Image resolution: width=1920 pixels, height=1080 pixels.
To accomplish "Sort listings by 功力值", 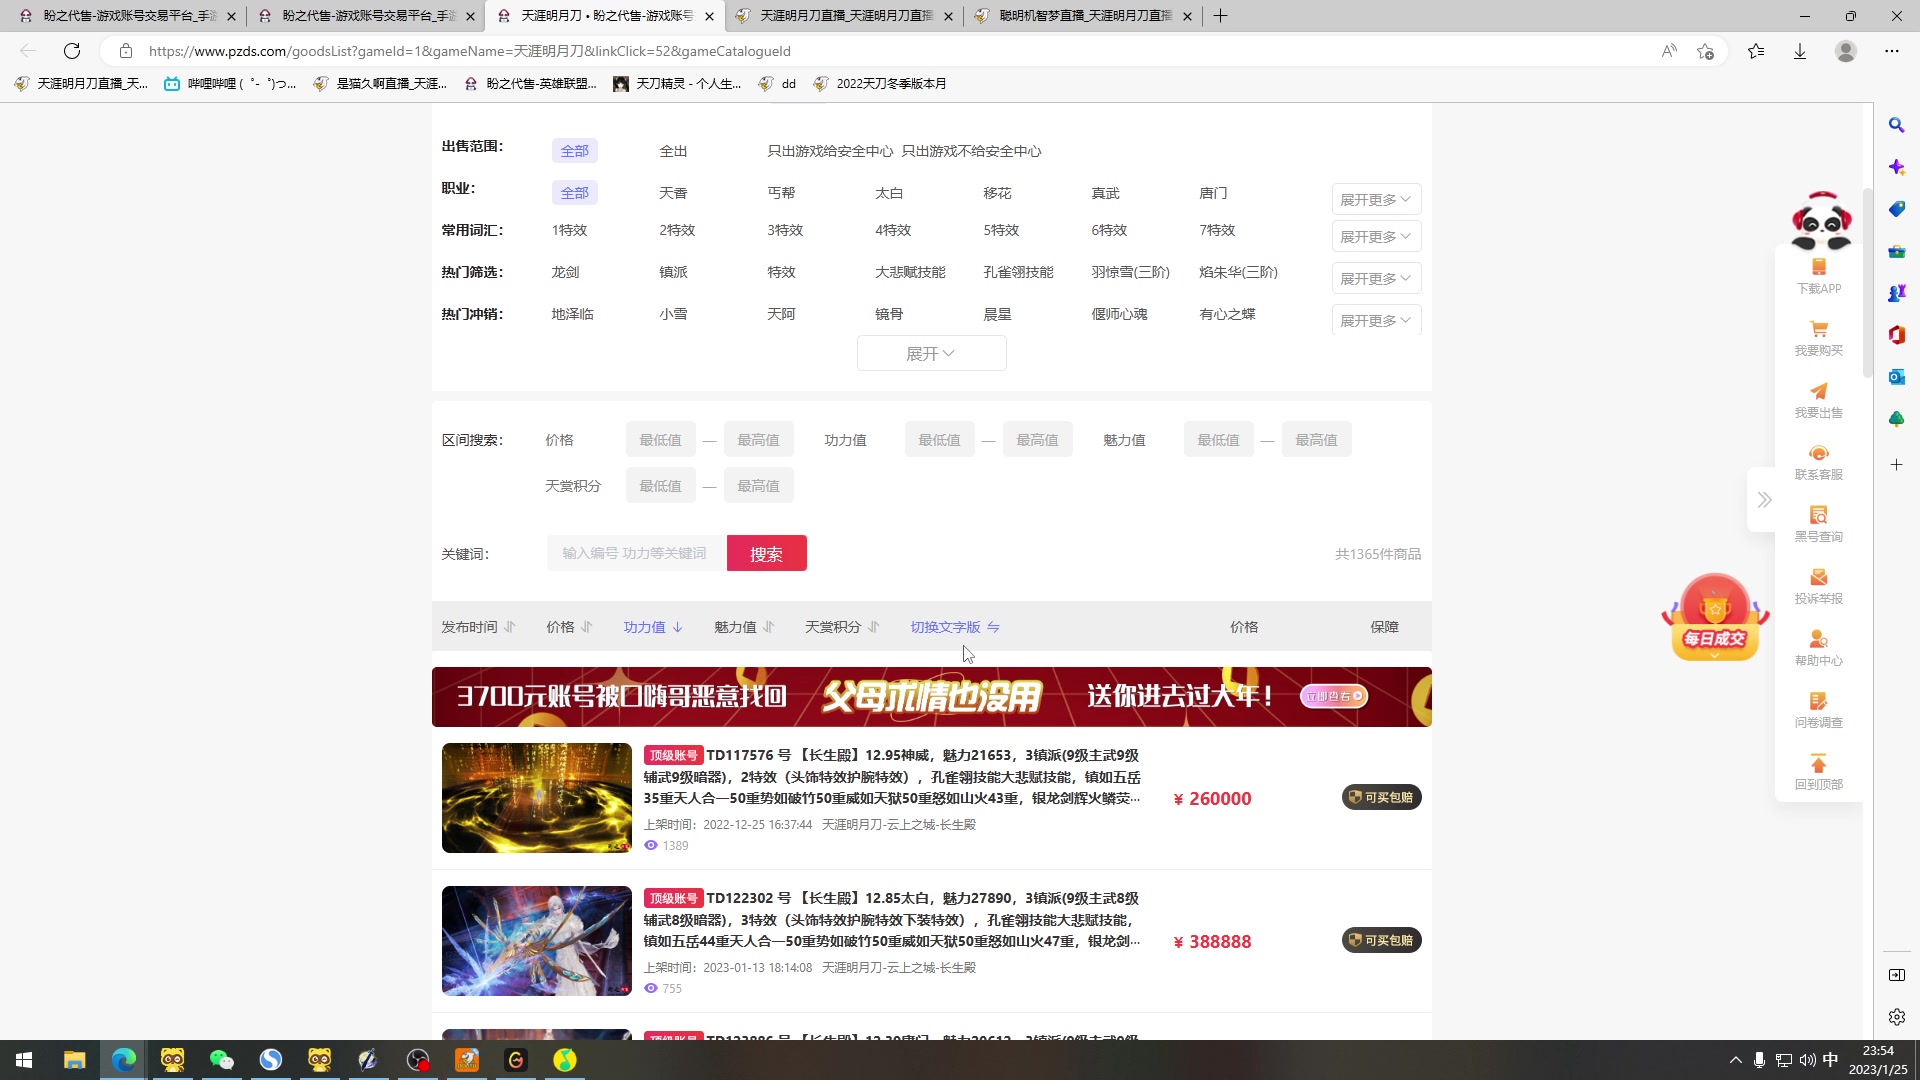I will click(653, 627).
